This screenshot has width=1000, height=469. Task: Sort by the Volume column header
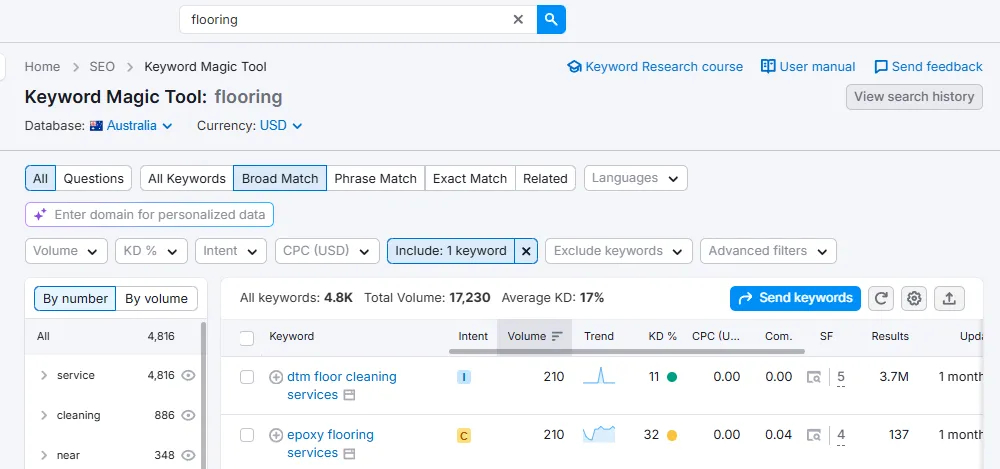(534, 336)
